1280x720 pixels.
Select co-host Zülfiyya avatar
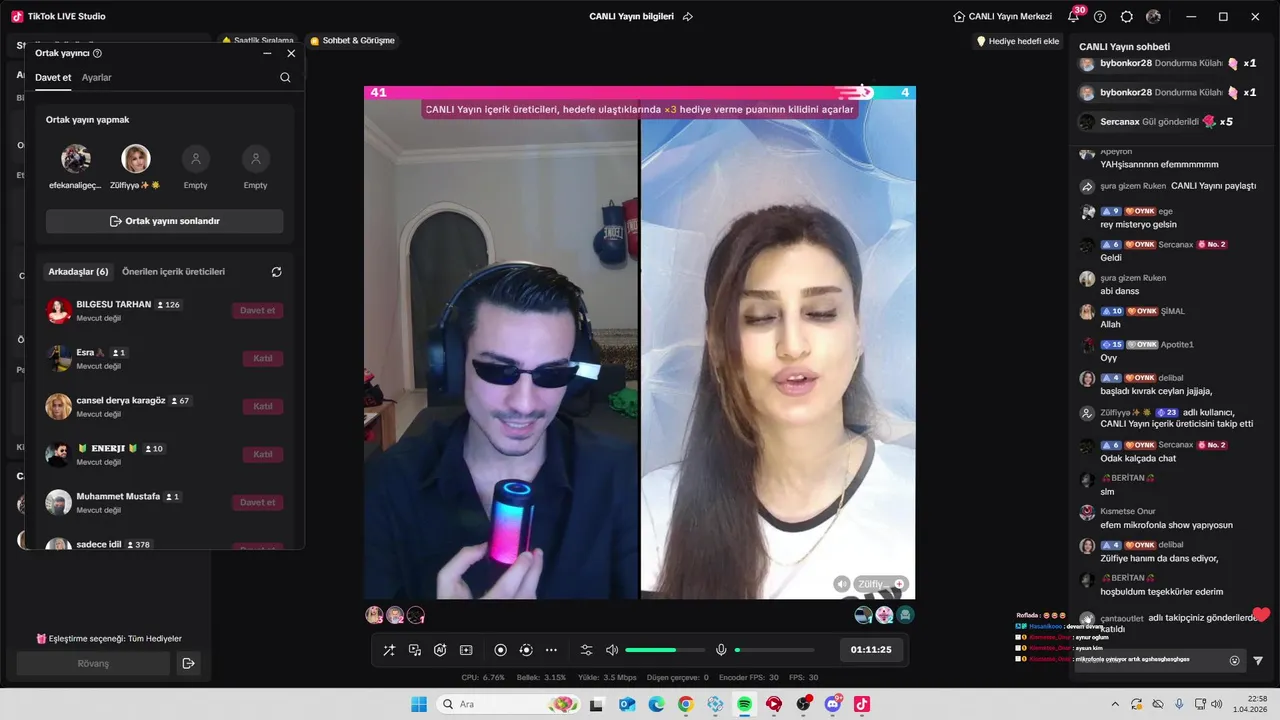(136, 159)
